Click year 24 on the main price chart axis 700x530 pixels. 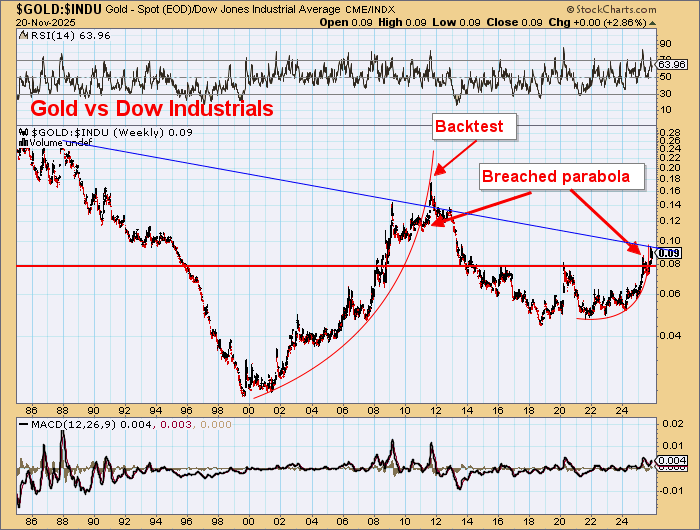(622, 410)
